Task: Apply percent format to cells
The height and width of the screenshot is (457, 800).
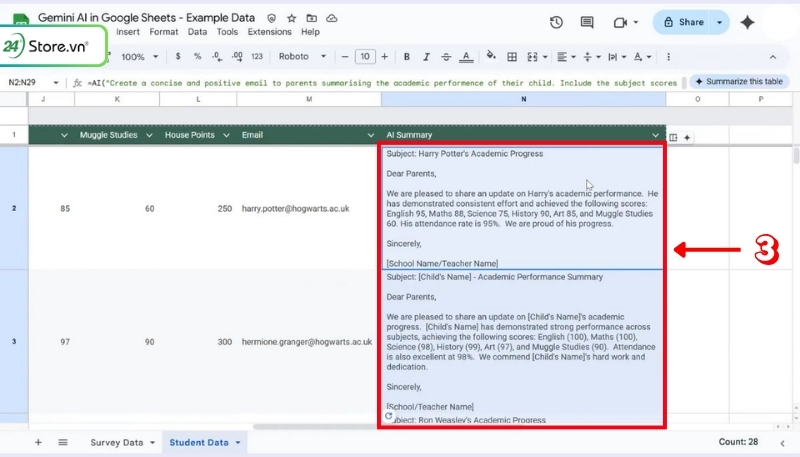Action: click(x=197, y=57)
